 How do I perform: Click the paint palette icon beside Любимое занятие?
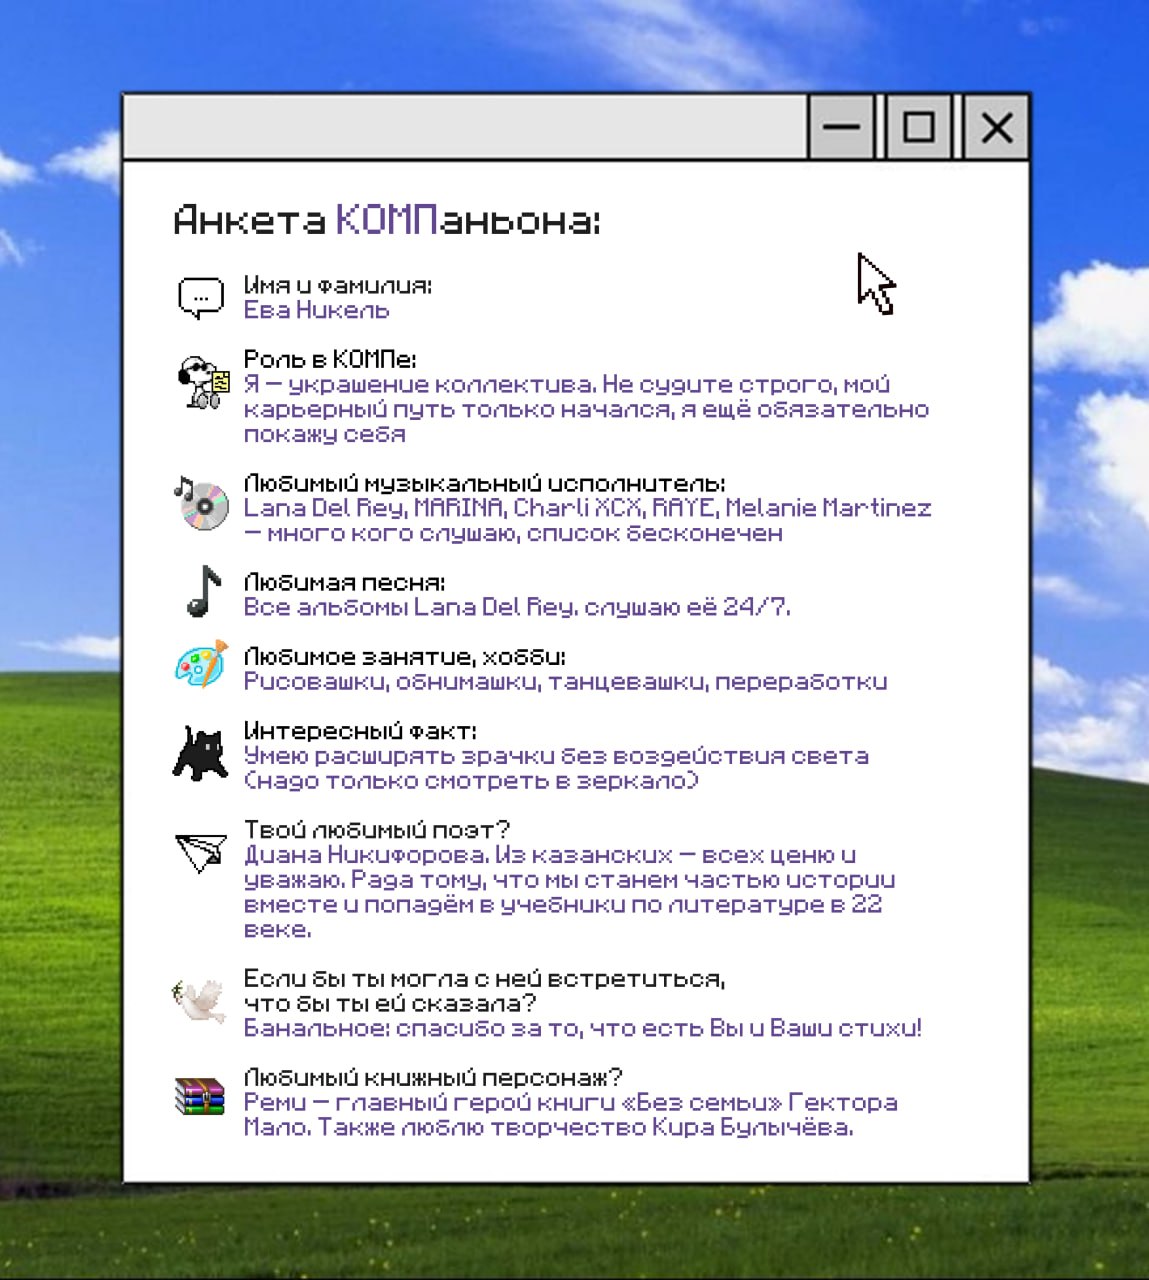(201, 664)
